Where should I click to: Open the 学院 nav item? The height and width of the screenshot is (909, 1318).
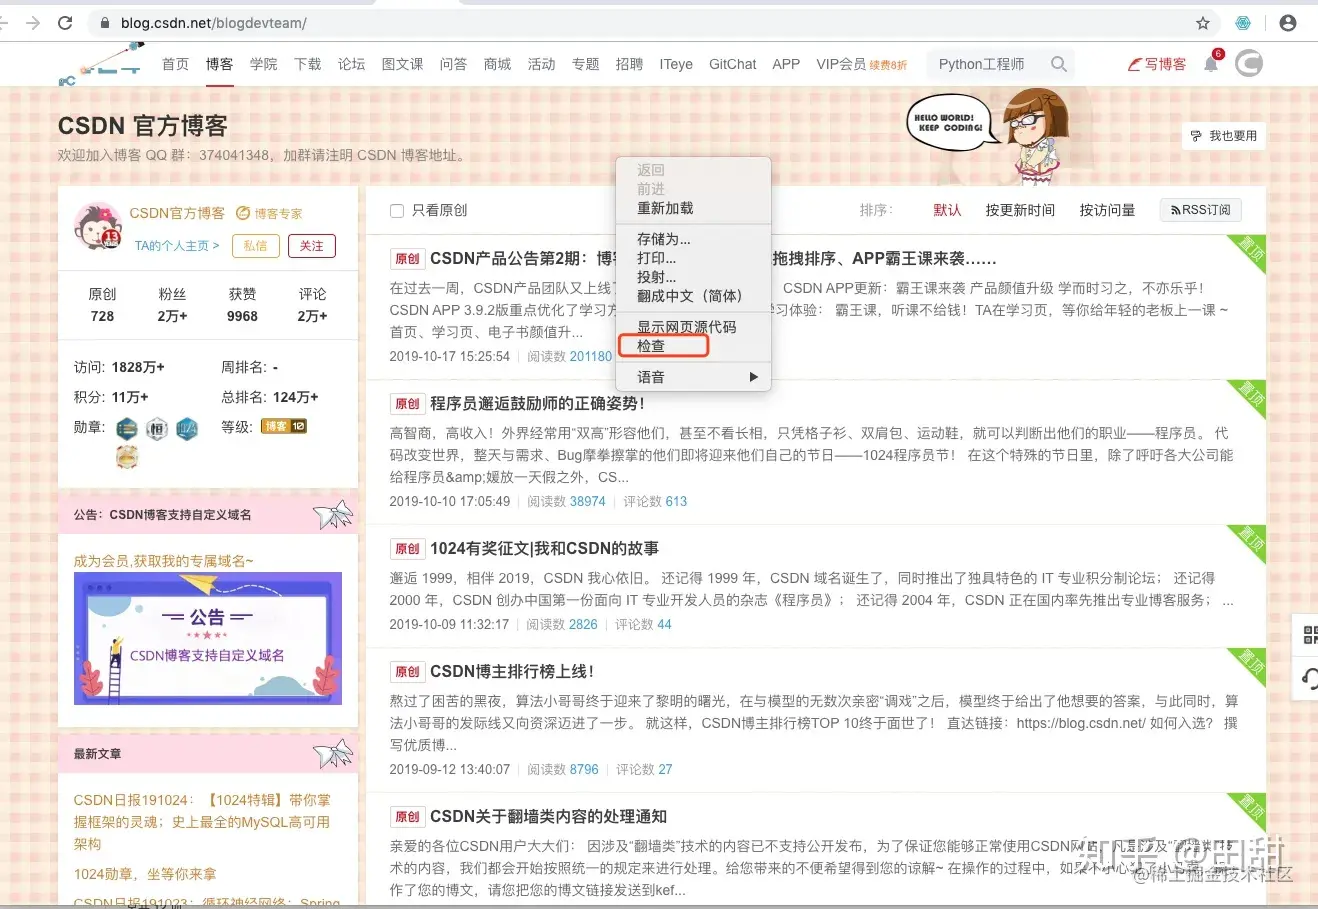(x=264, y=64)
